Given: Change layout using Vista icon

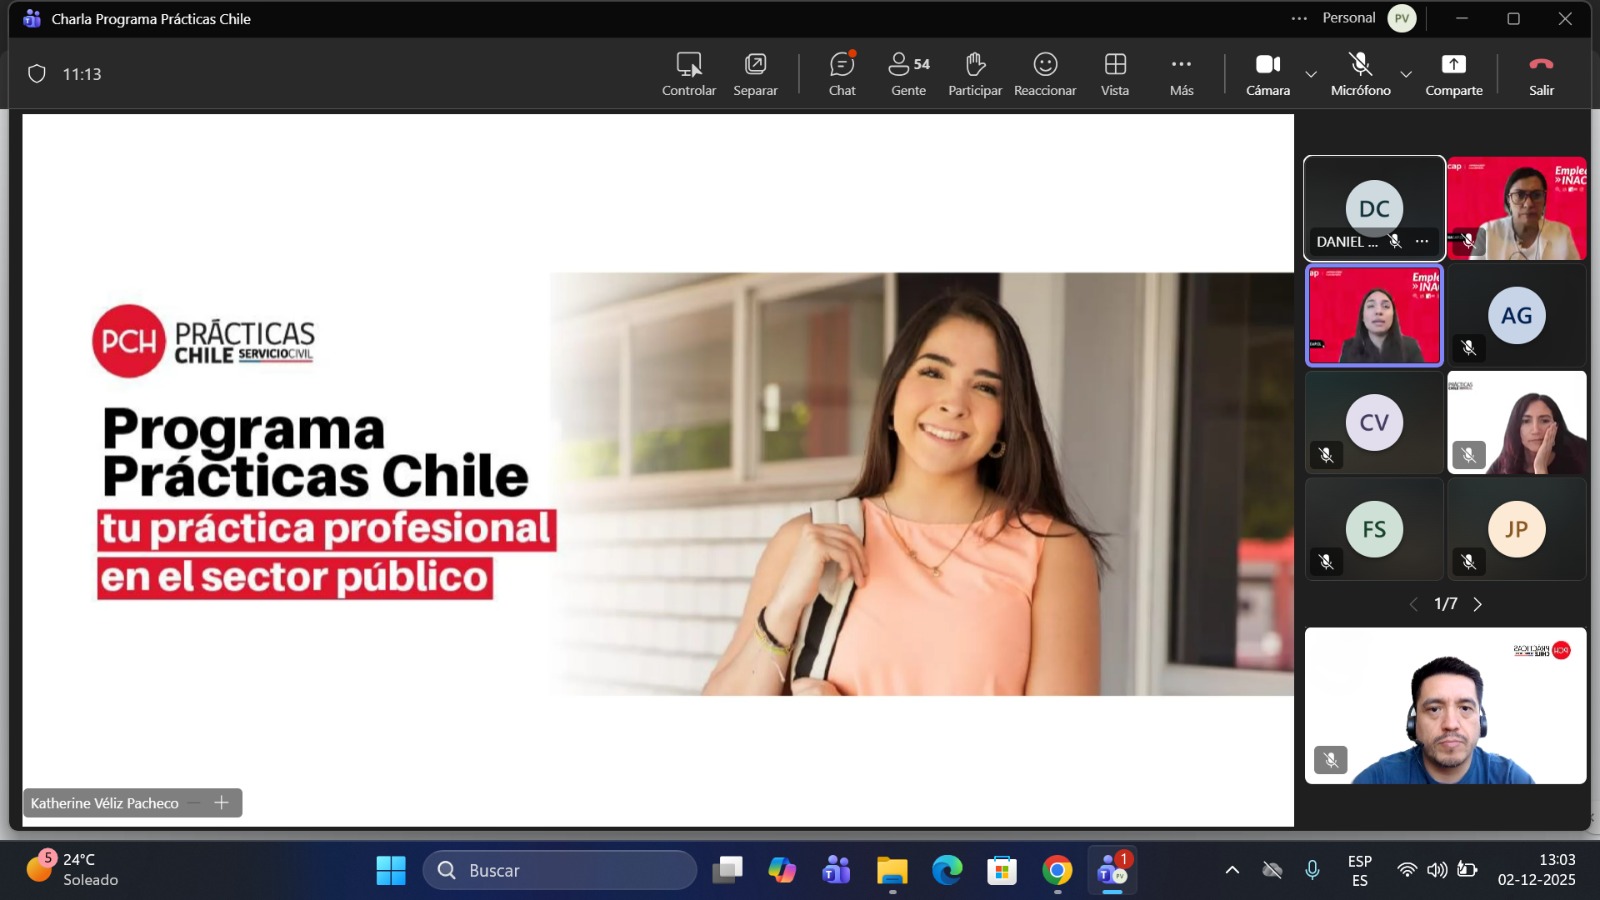Looking at the screenshot, I should 1115,74.
